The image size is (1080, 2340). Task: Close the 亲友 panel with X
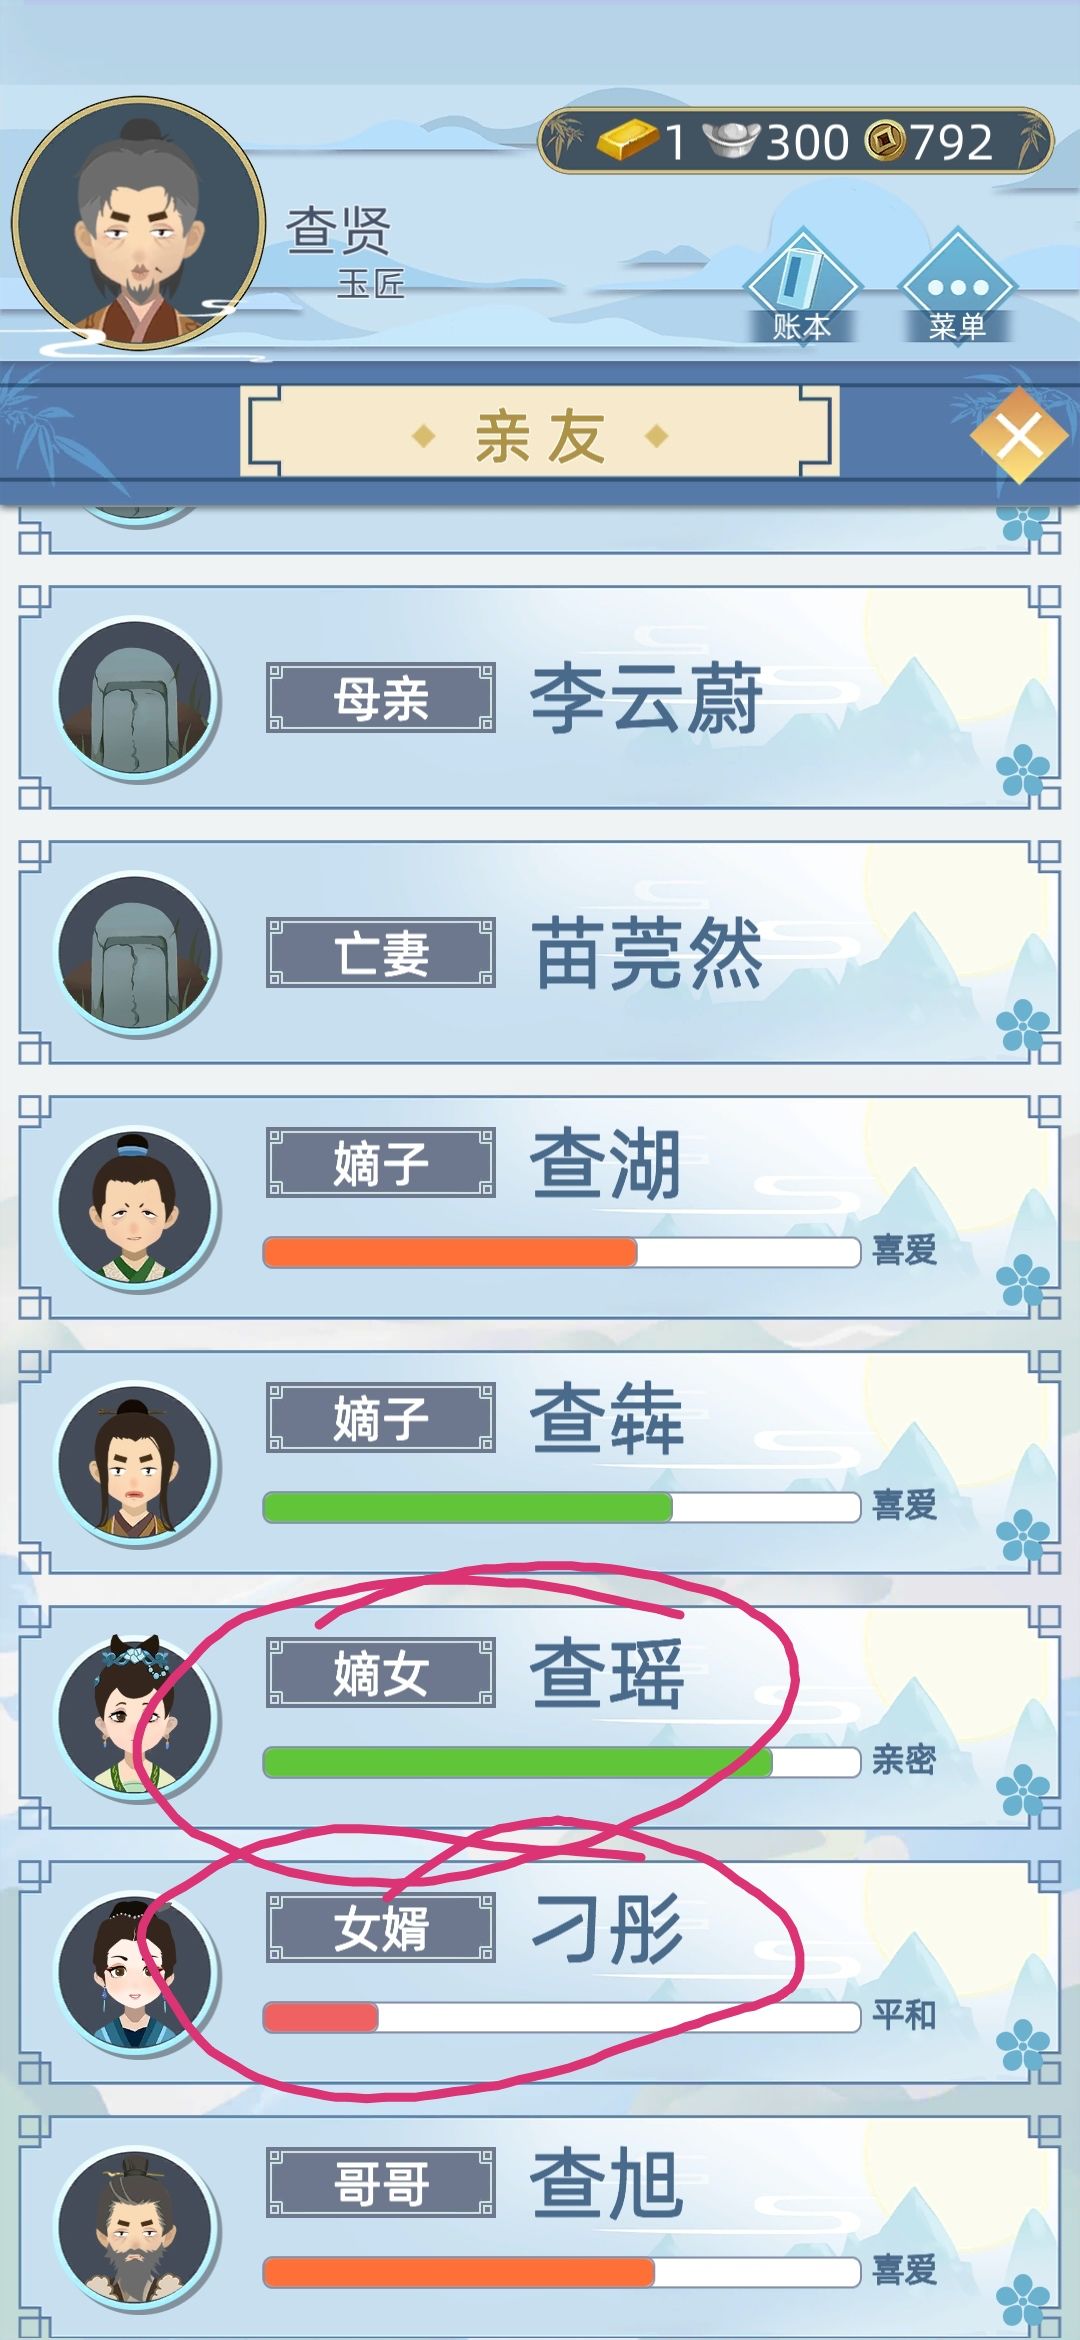point(1019,435)
